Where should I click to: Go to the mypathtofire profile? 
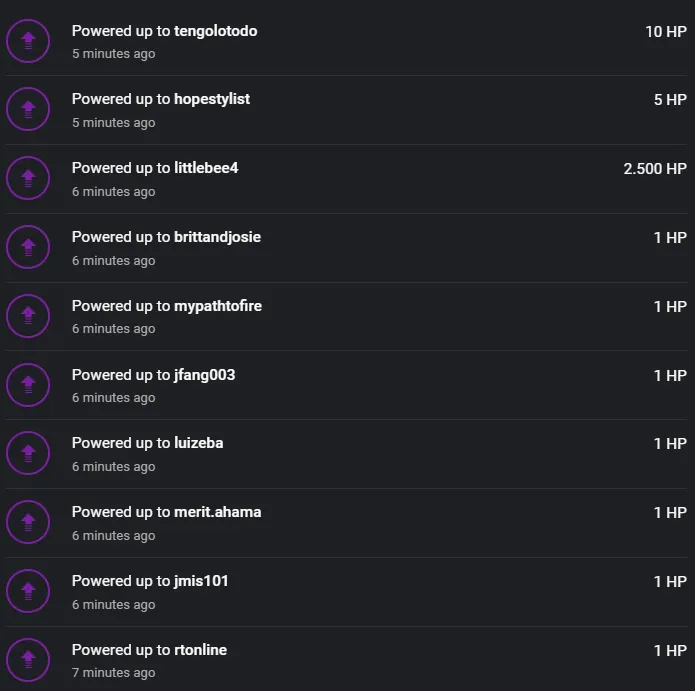coord(218,306)
